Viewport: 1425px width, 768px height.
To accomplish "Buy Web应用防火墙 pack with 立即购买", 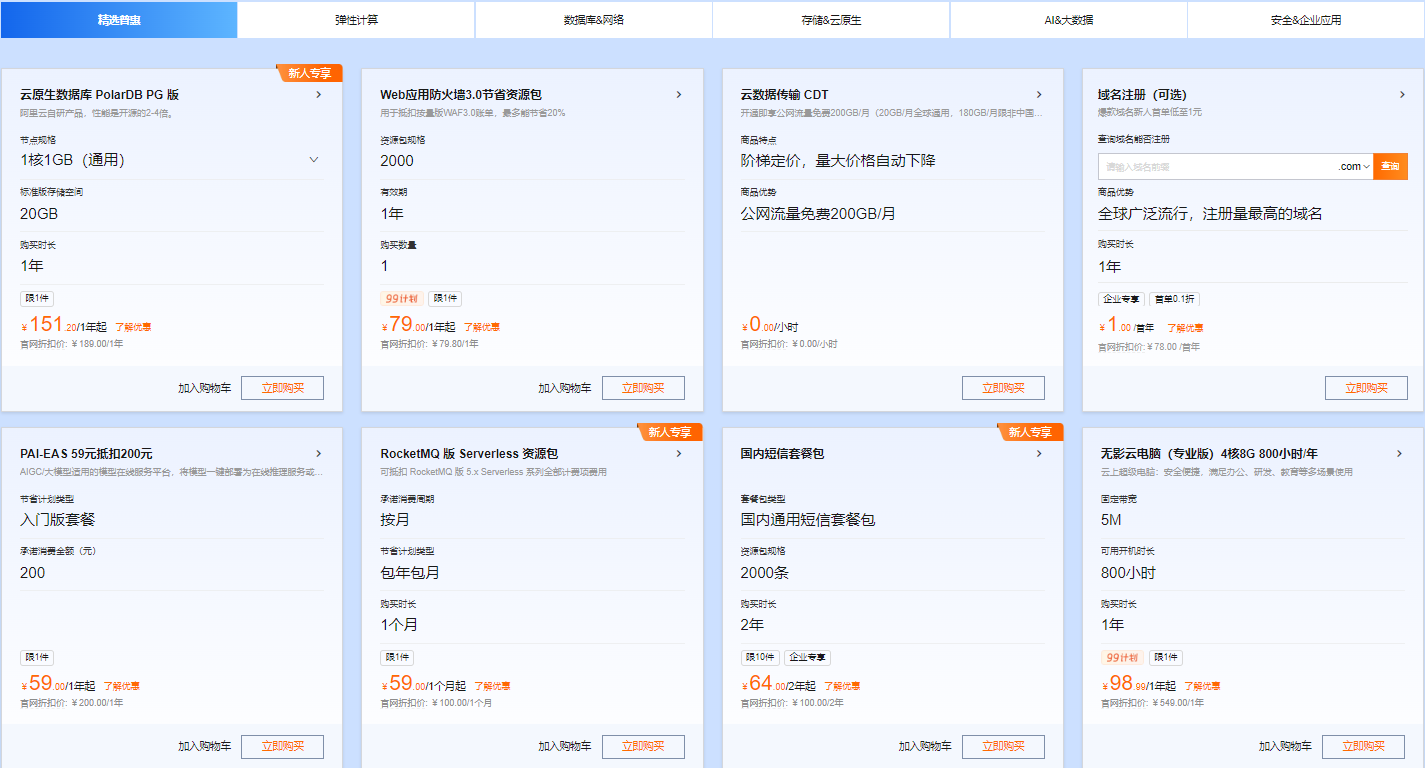I will (643, 388).
